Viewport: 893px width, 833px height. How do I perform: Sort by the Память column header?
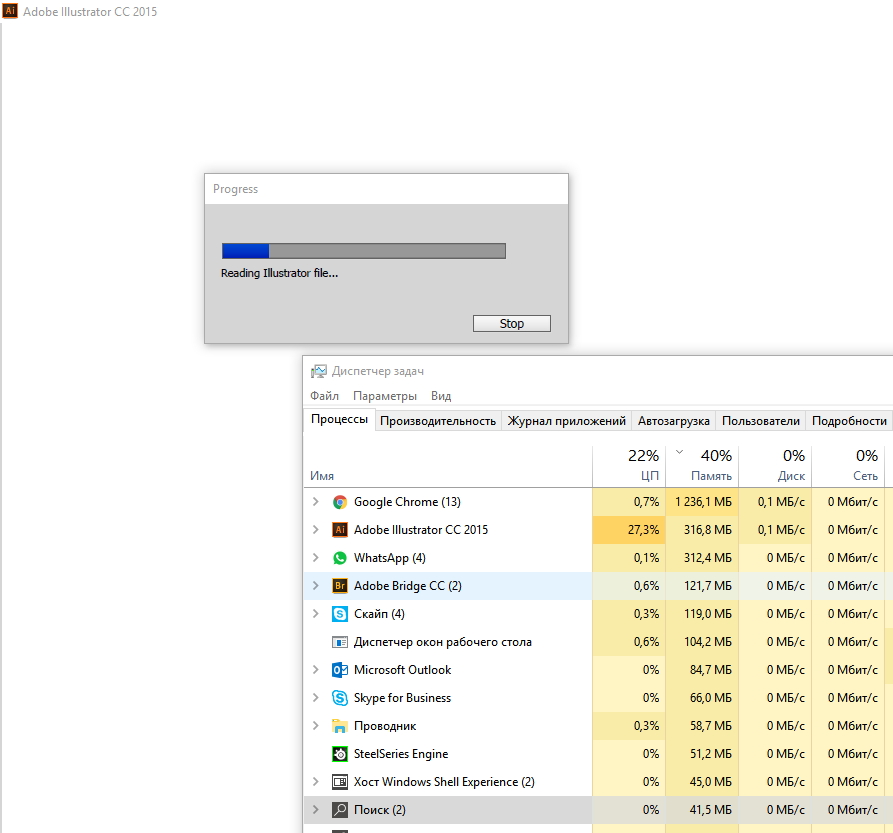tap(702, 466)
